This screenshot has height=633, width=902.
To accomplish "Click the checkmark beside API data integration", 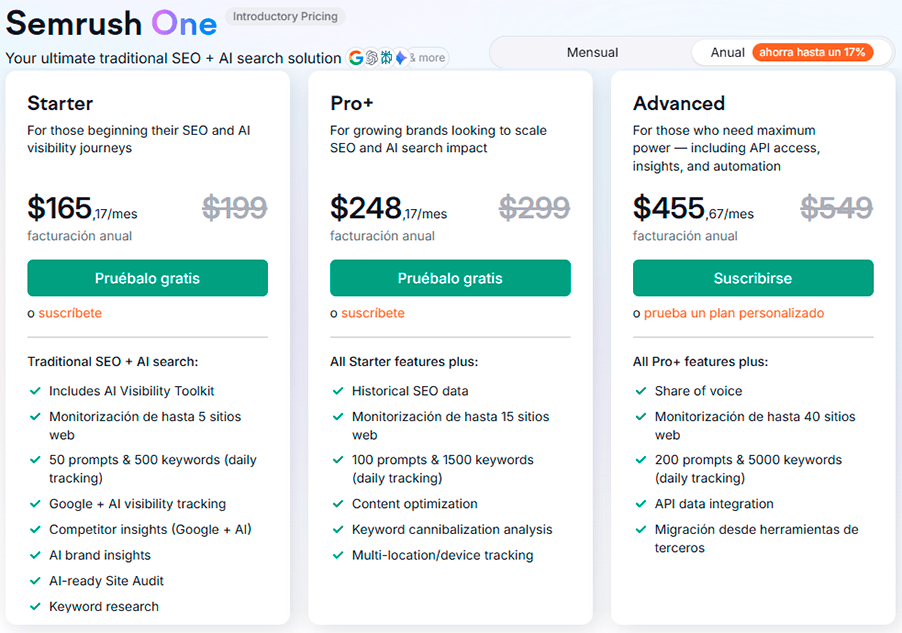I will pyautogui.click(x=640, y=504).
